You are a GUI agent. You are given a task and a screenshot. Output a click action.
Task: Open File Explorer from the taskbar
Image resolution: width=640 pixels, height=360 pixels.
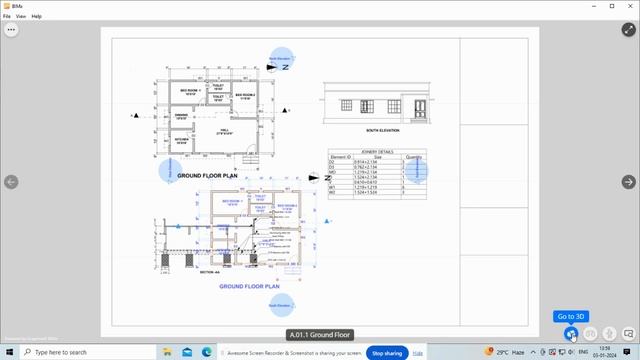pyautogui.click(x=167, y=352)
